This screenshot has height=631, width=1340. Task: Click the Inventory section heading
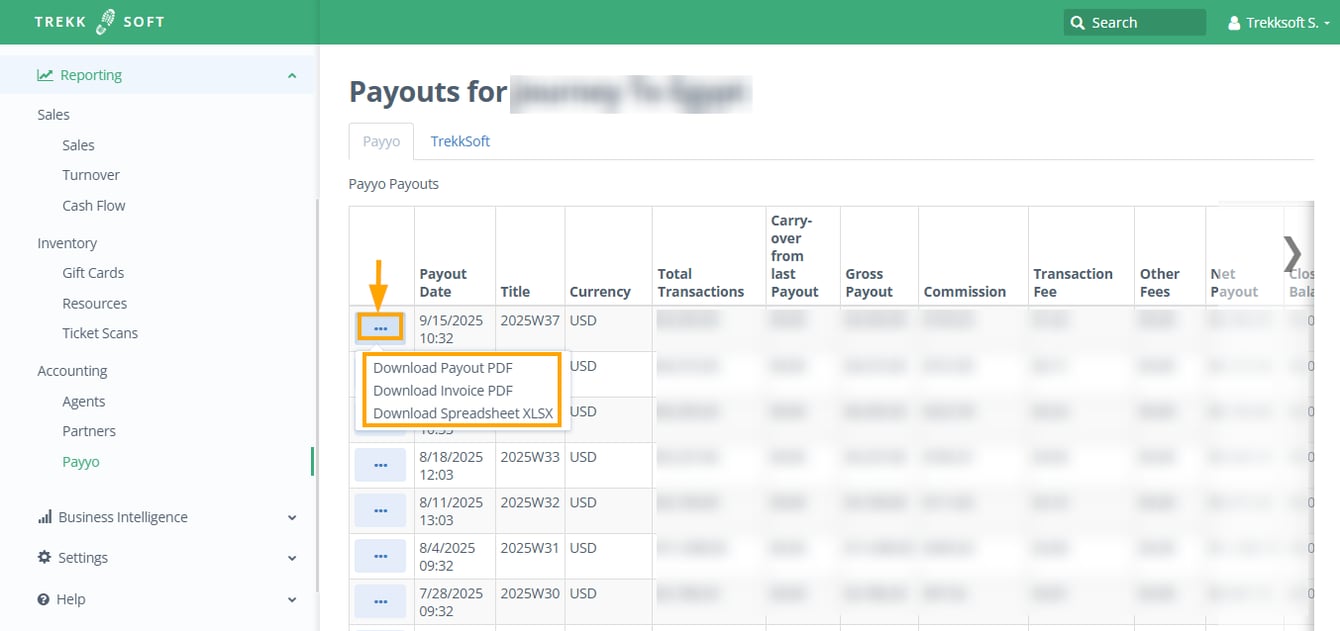pyautogui.click(x=67, y=243)
